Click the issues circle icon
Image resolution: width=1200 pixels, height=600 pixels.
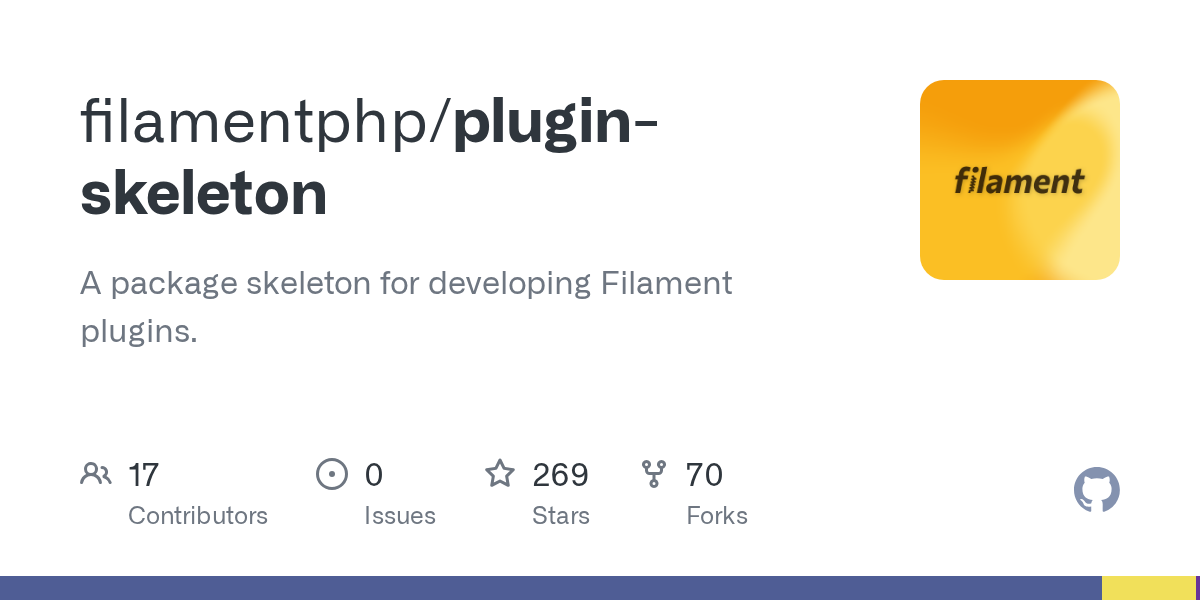[x=331, y=473]
